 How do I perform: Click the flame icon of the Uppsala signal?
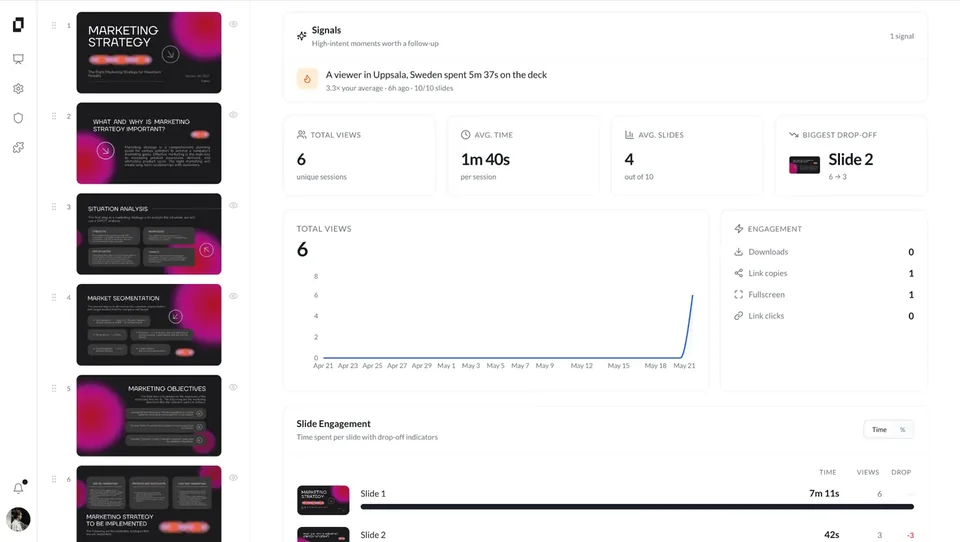307,79
